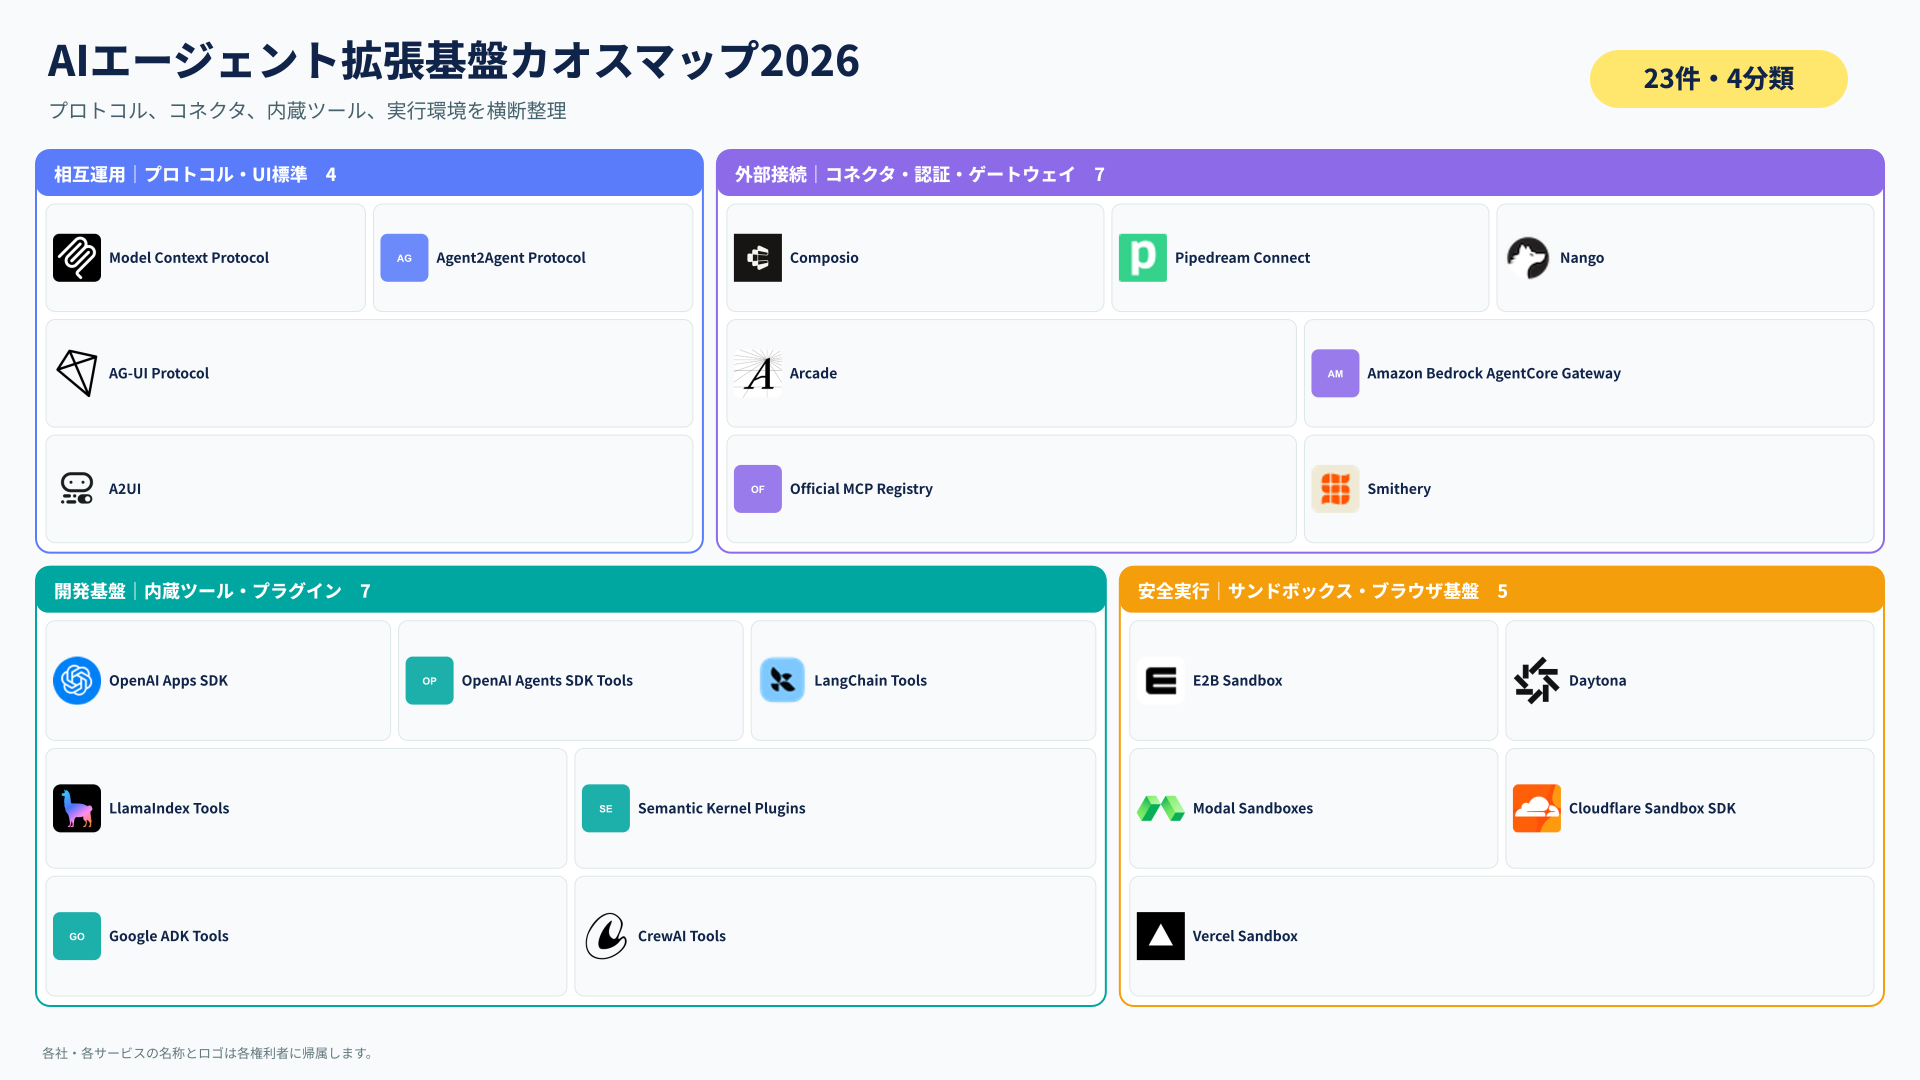Click the Amazon Bedrock AgentCore Gateway text
This screenshot has width=1920, height=1080.
tap(1494, 373)
